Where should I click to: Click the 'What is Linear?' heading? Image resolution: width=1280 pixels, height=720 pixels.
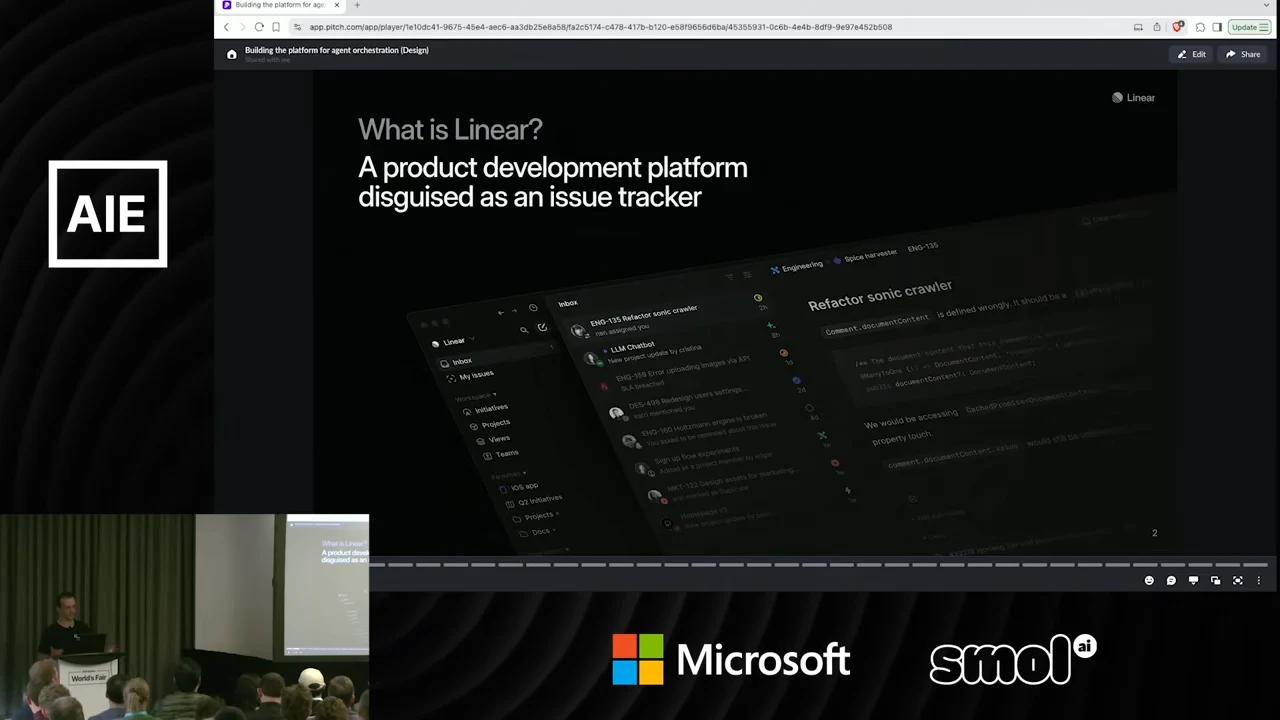pyautogui.click(x=450, y=129)
